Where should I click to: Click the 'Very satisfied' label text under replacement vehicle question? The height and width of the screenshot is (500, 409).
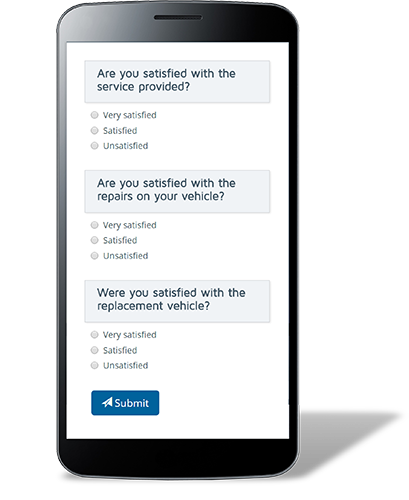click(x=129, y=335)
